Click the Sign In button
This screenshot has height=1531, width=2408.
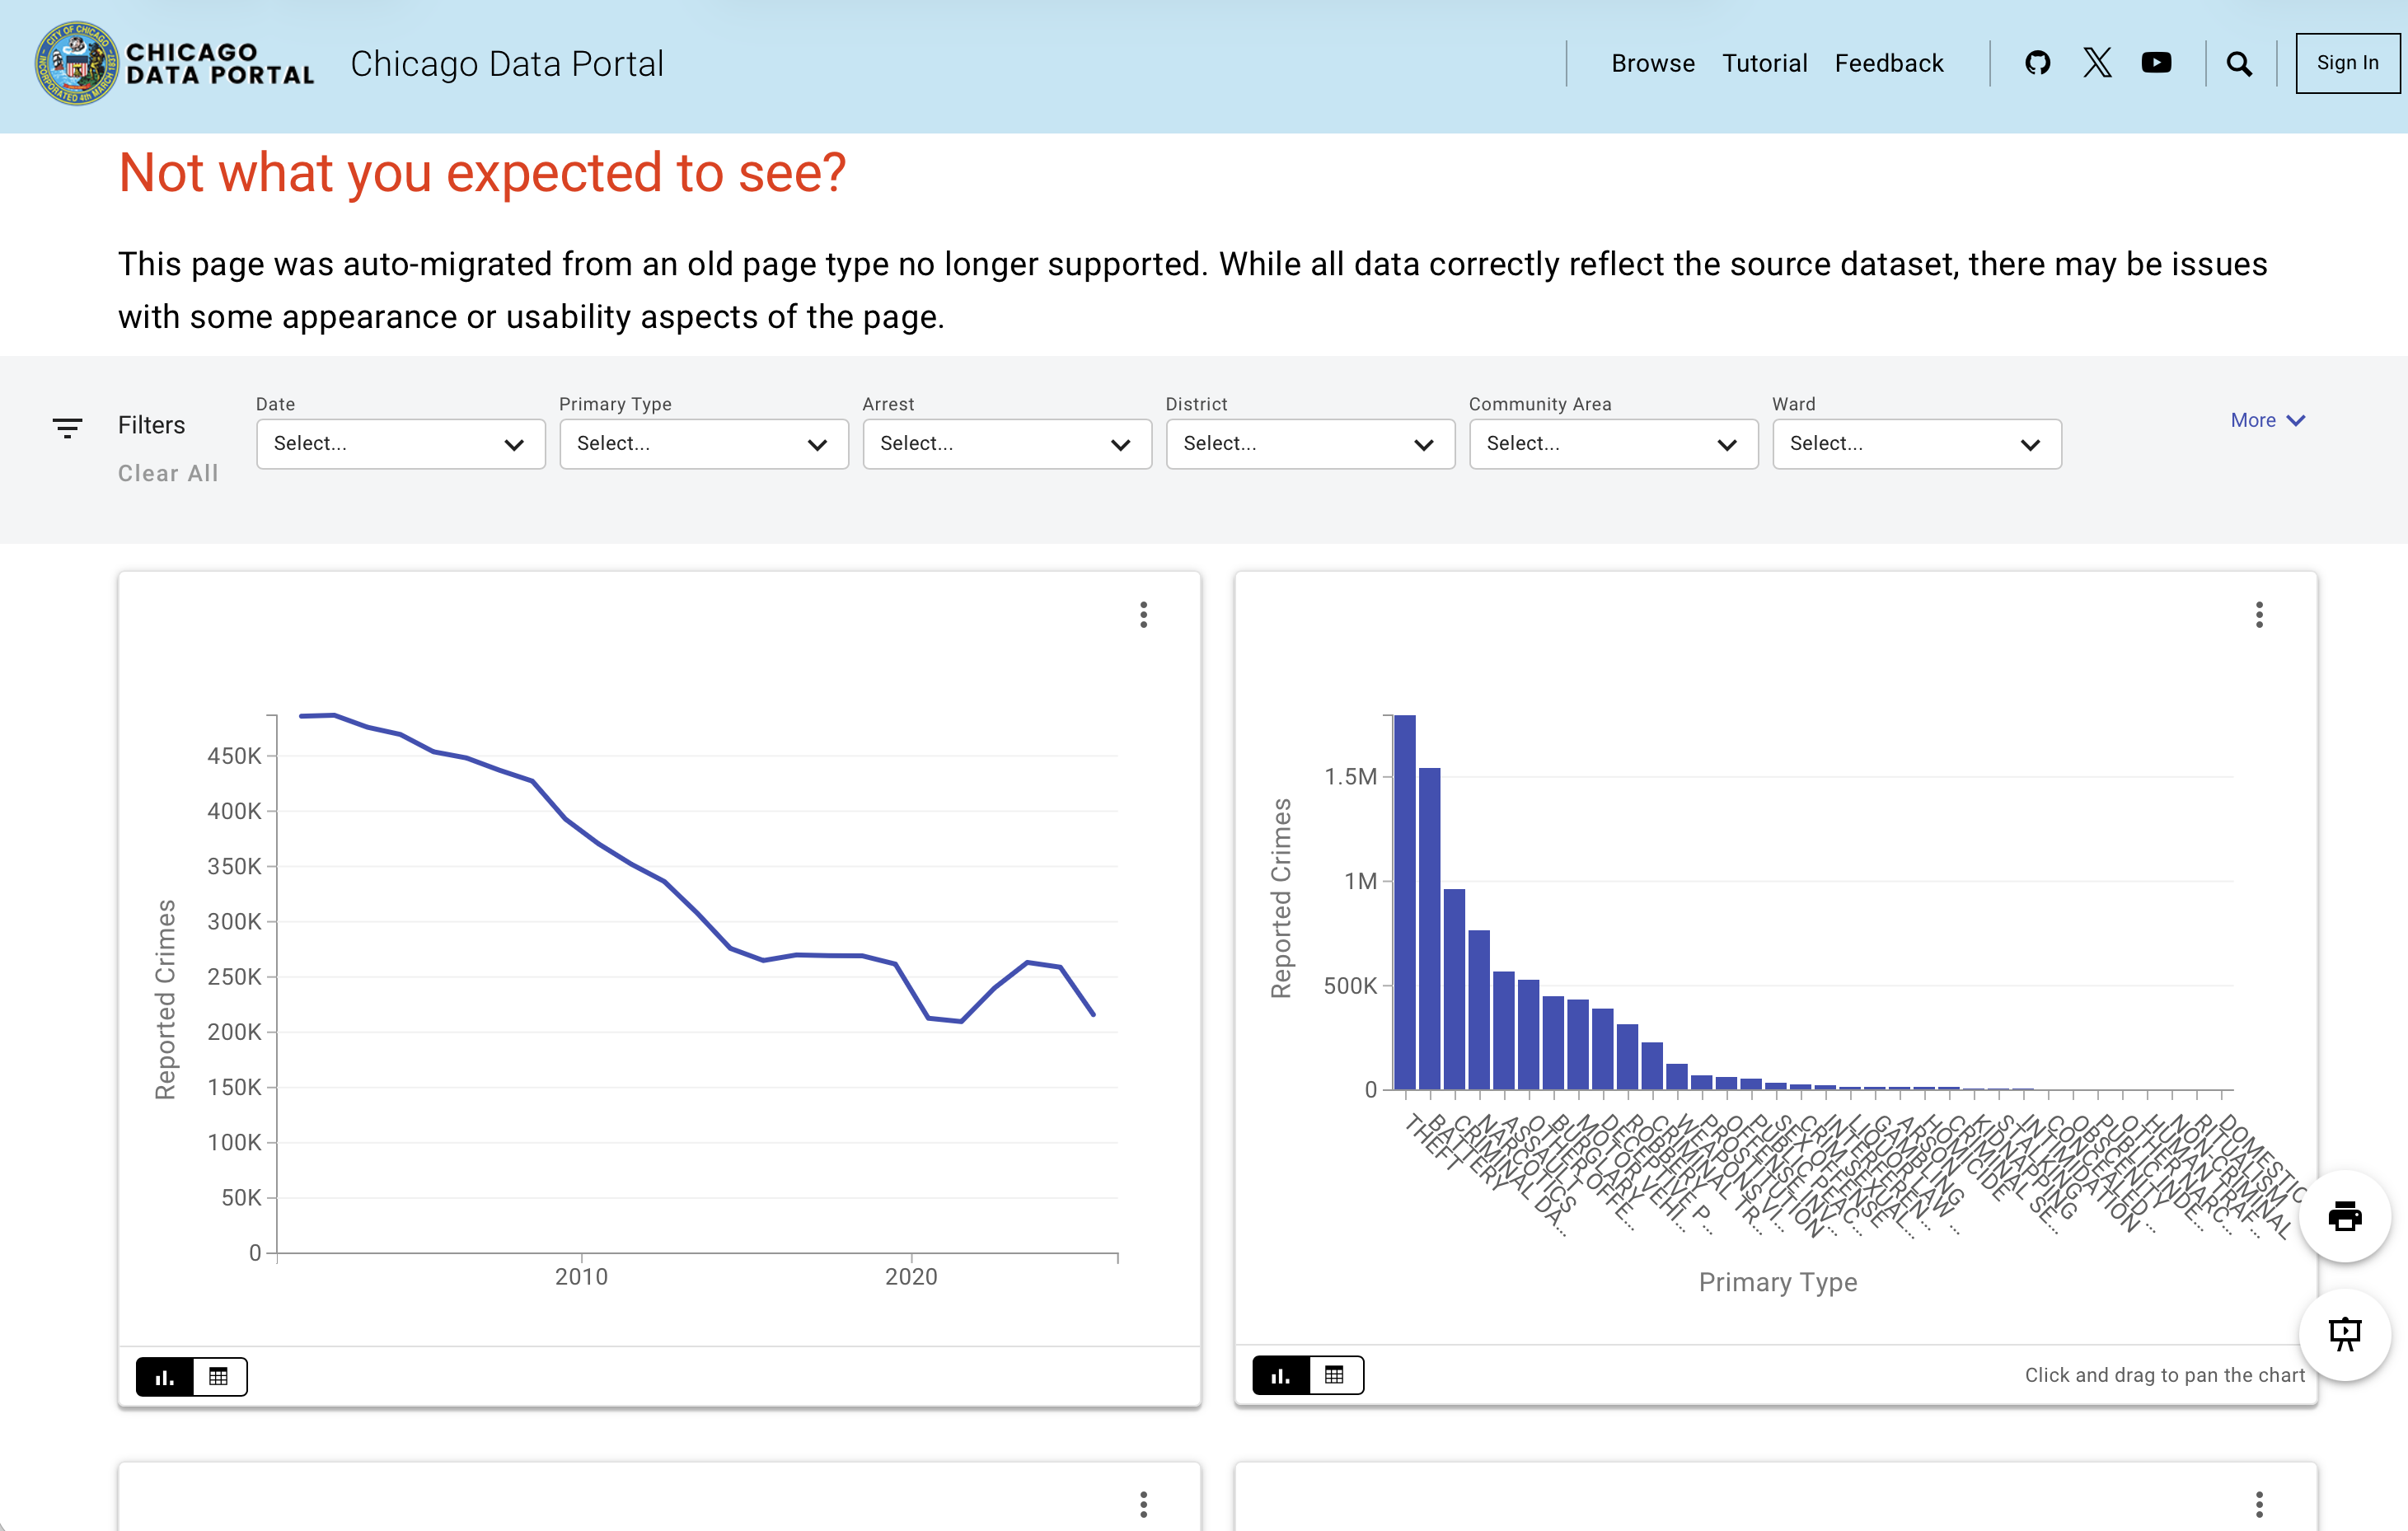(x=2346, y=63)
